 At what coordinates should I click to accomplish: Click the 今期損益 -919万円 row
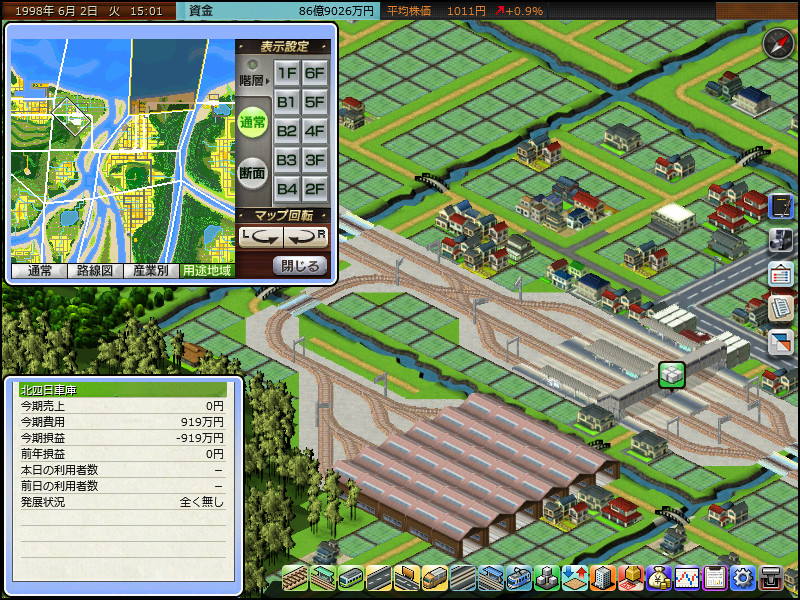click(x=122, y=438)
